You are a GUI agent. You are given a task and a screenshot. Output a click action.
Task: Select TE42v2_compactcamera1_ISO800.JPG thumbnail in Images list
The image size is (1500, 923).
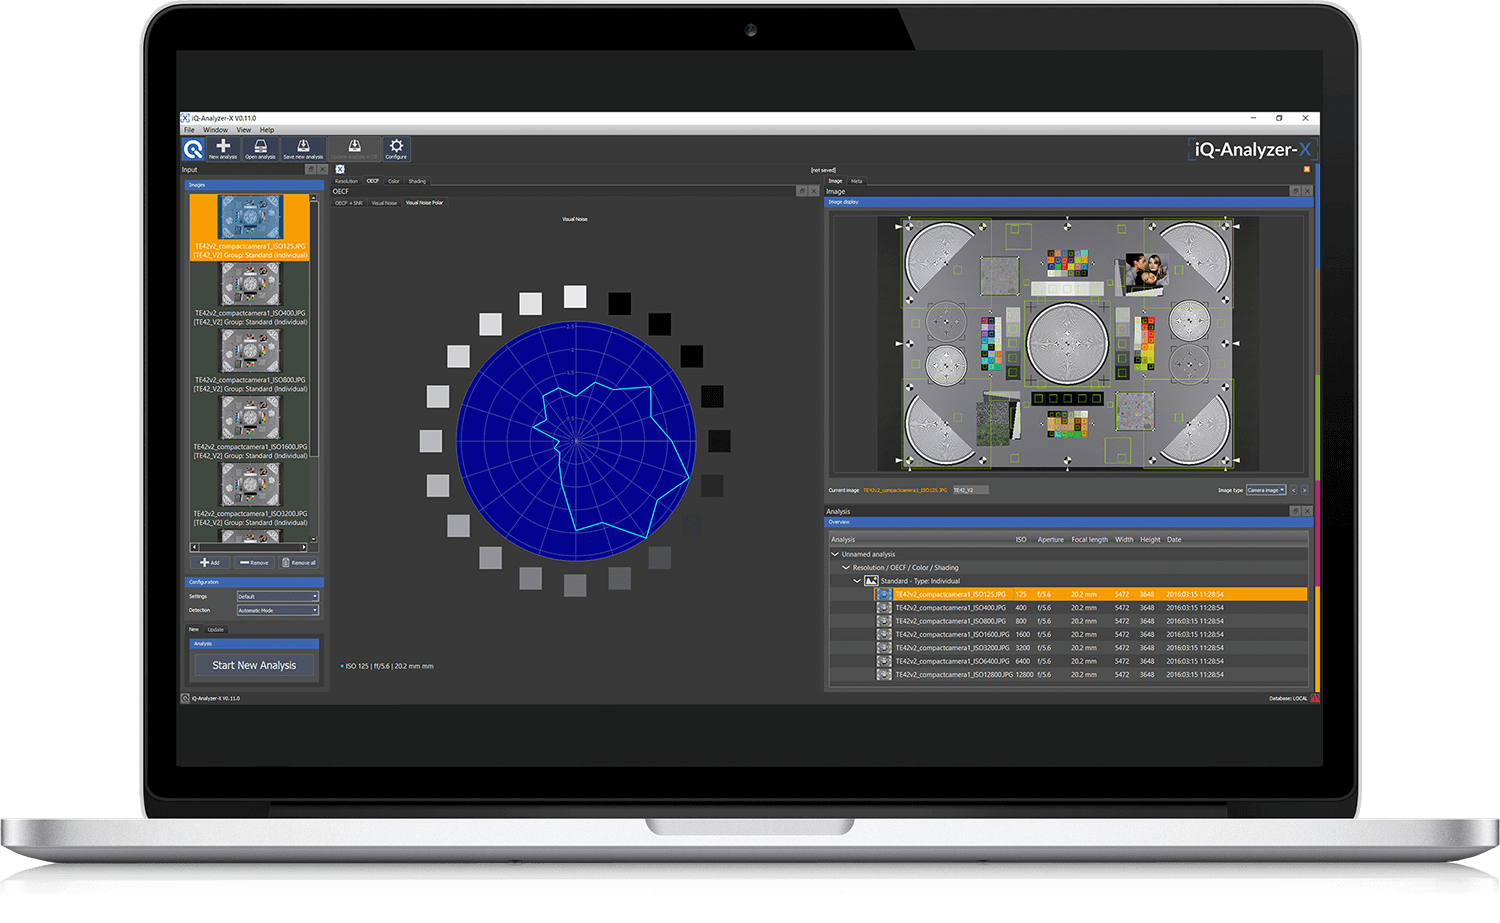point(250,362)
